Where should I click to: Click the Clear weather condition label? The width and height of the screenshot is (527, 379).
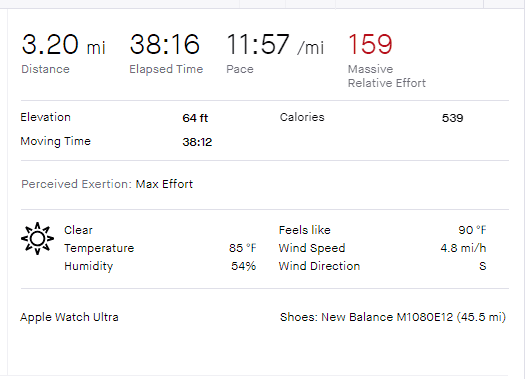78,230
